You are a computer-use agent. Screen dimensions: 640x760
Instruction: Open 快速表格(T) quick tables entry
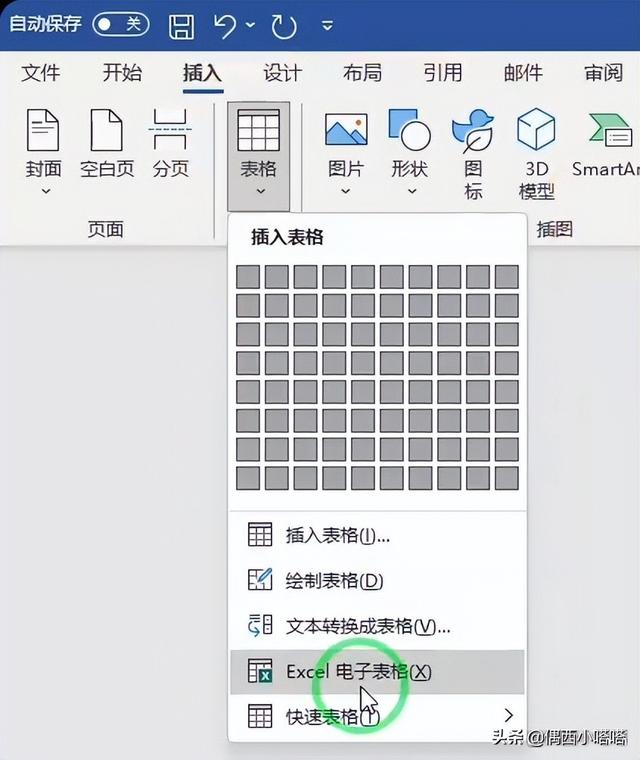(x=377, y=716)
